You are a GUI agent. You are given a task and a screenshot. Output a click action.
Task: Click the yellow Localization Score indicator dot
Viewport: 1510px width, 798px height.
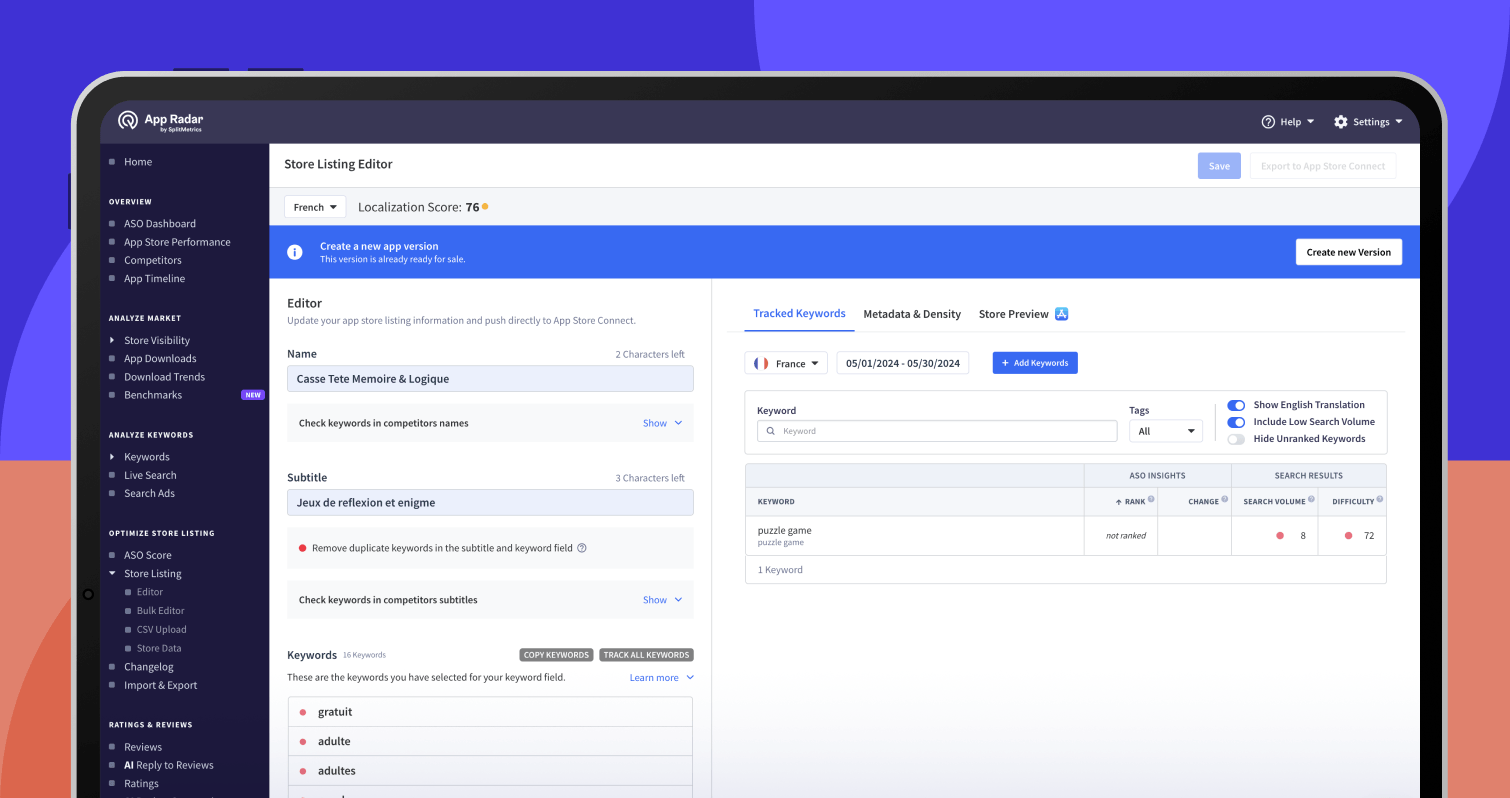[x=485, y=207]
